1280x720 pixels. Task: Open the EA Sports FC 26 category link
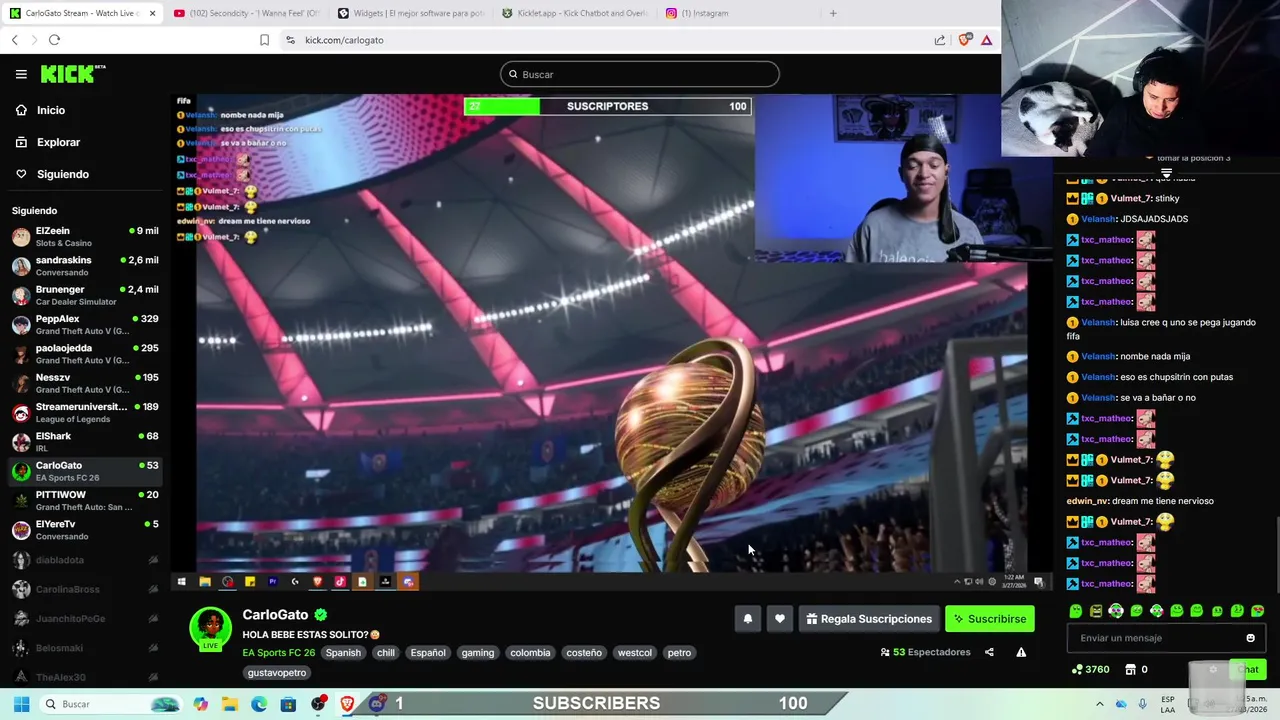(x=279, y=653)
